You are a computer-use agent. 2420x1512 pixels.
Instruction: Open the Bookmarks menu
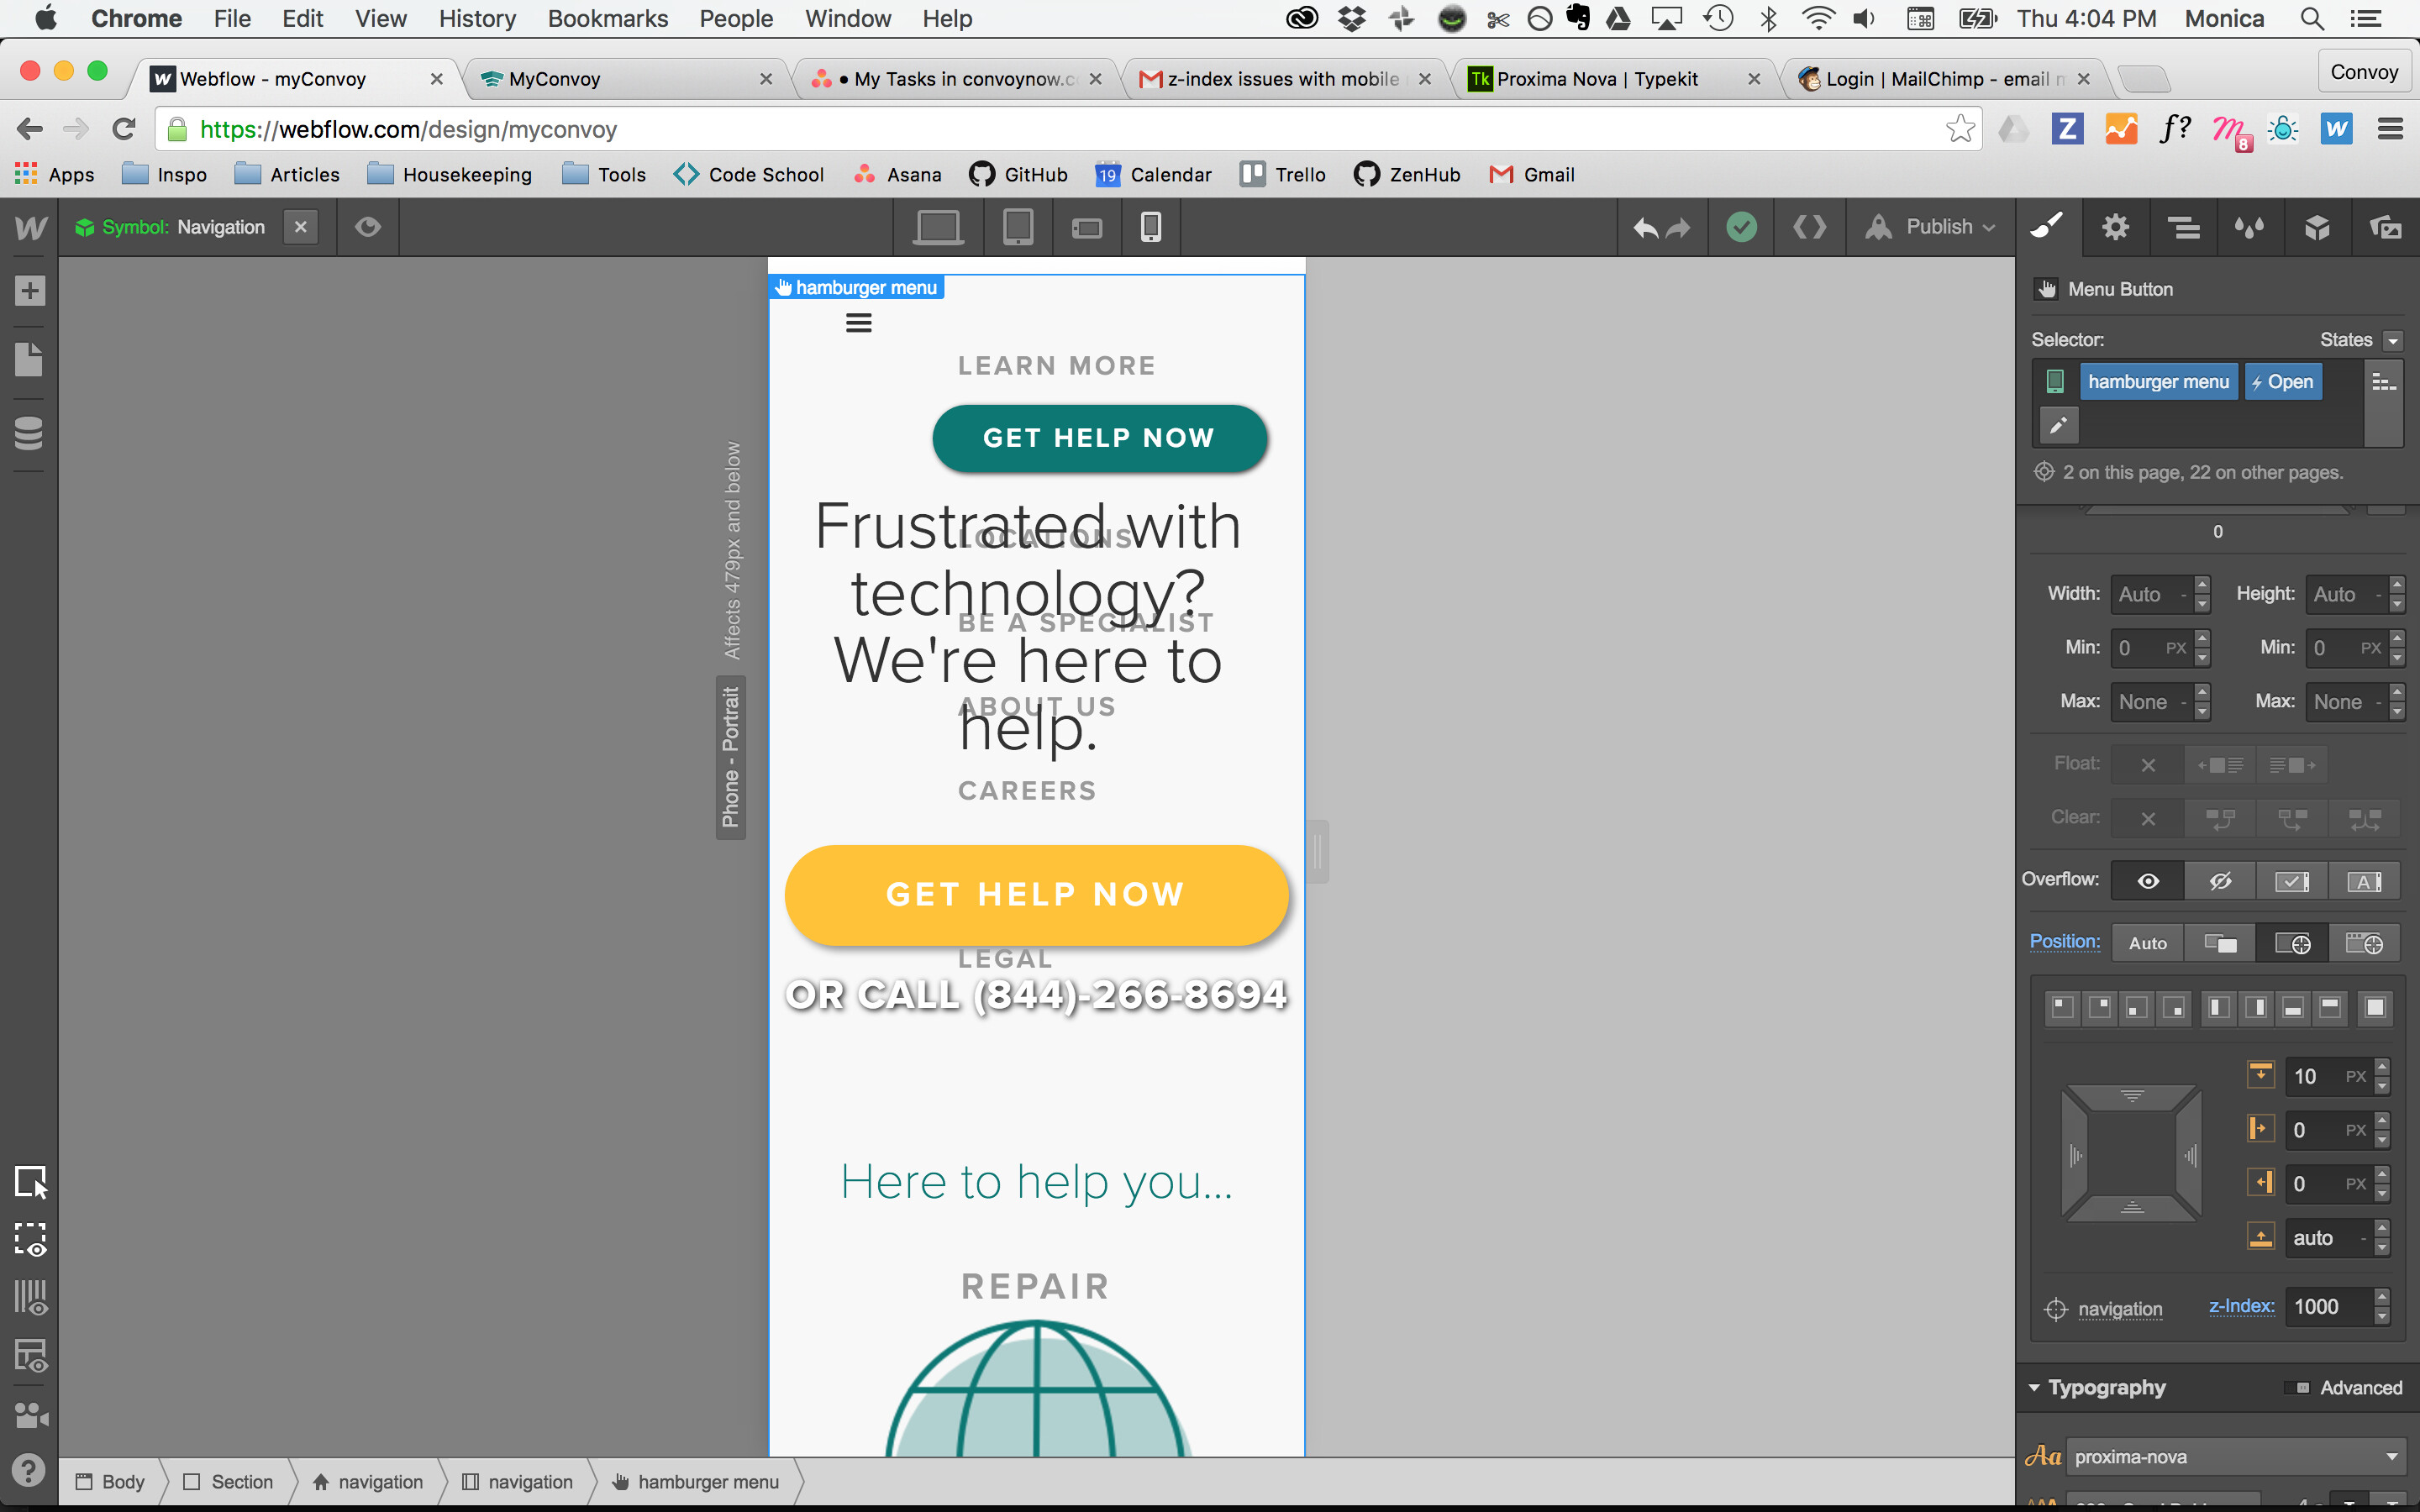(607, 18)
